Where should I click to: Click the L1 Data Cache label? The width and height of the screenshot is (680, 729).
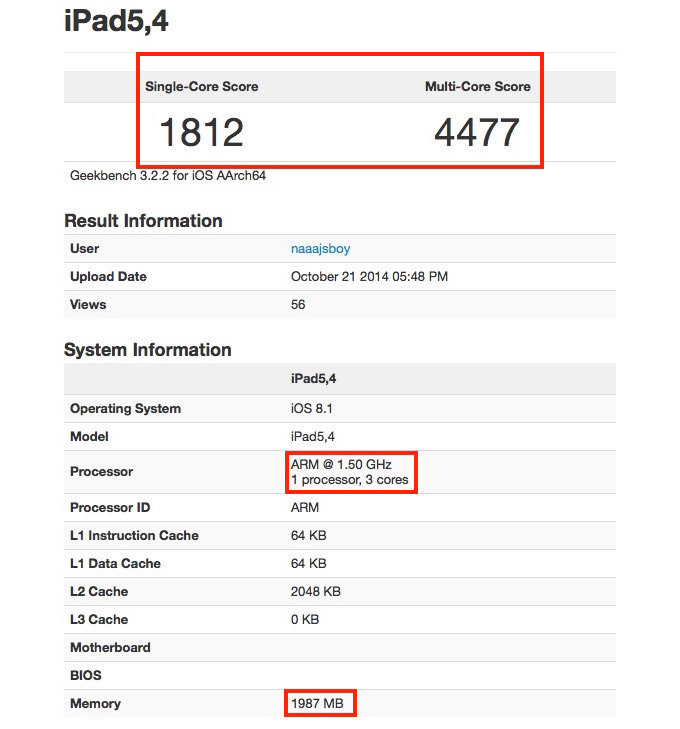(x=115, y=563)
